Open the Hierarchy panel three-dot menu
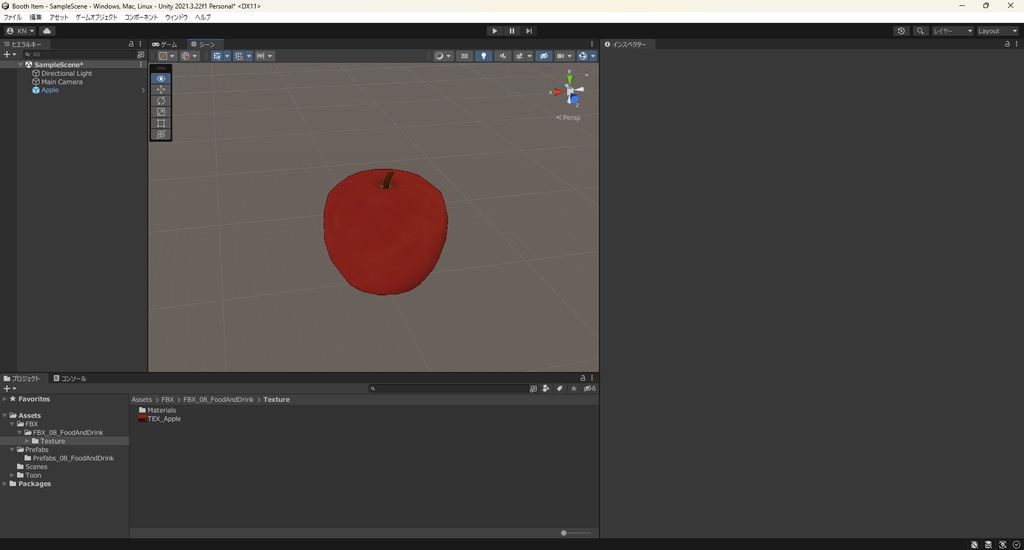 [140, 44]
